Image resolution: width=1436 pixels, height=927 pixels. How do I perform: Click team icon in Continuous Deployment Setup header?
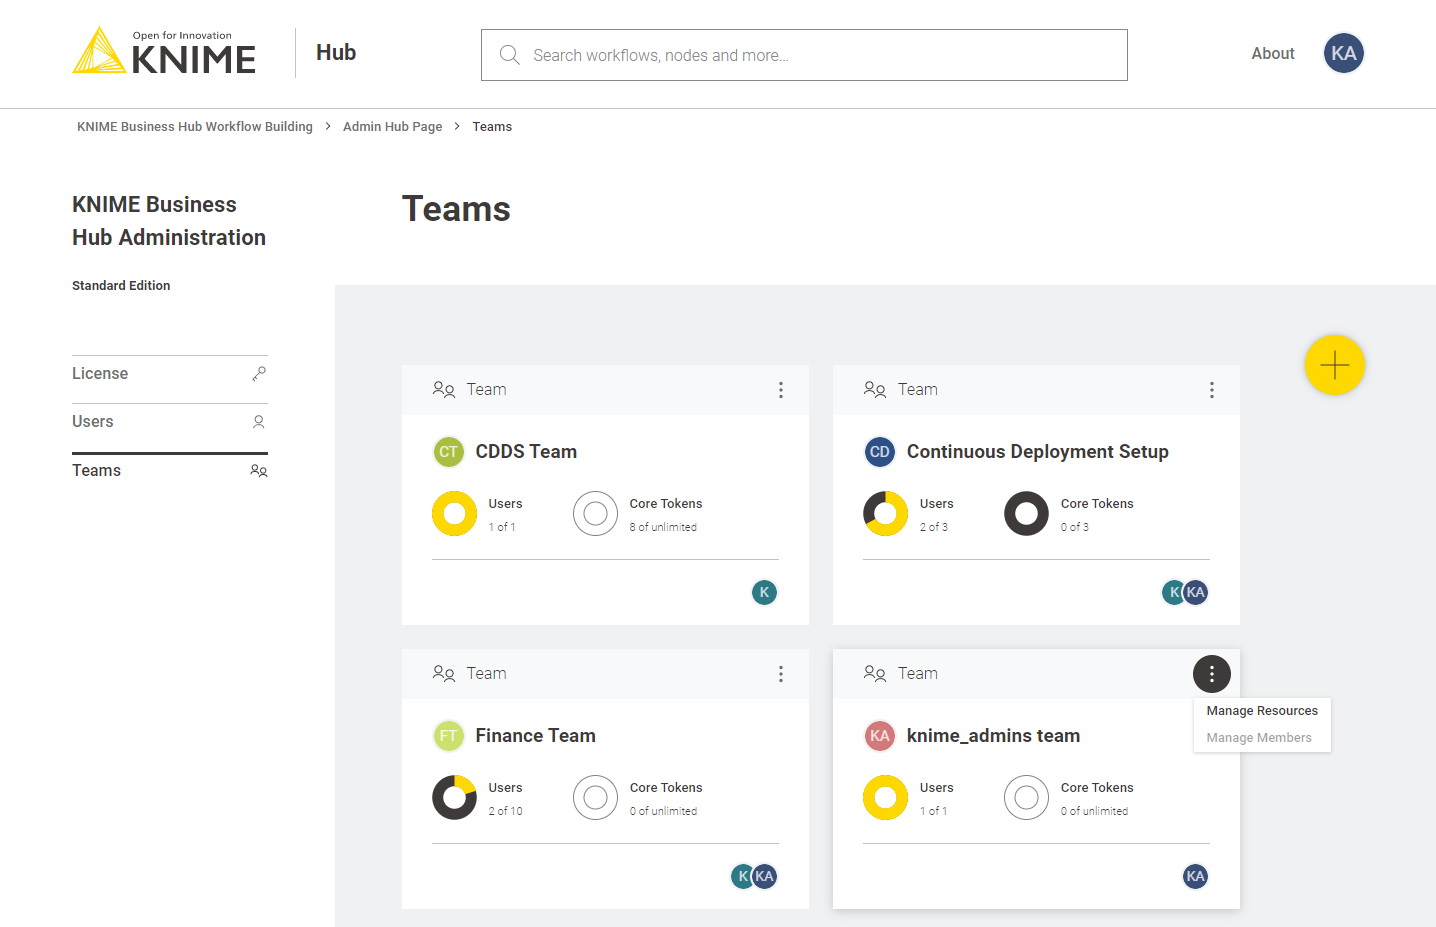tap(875, 389)
